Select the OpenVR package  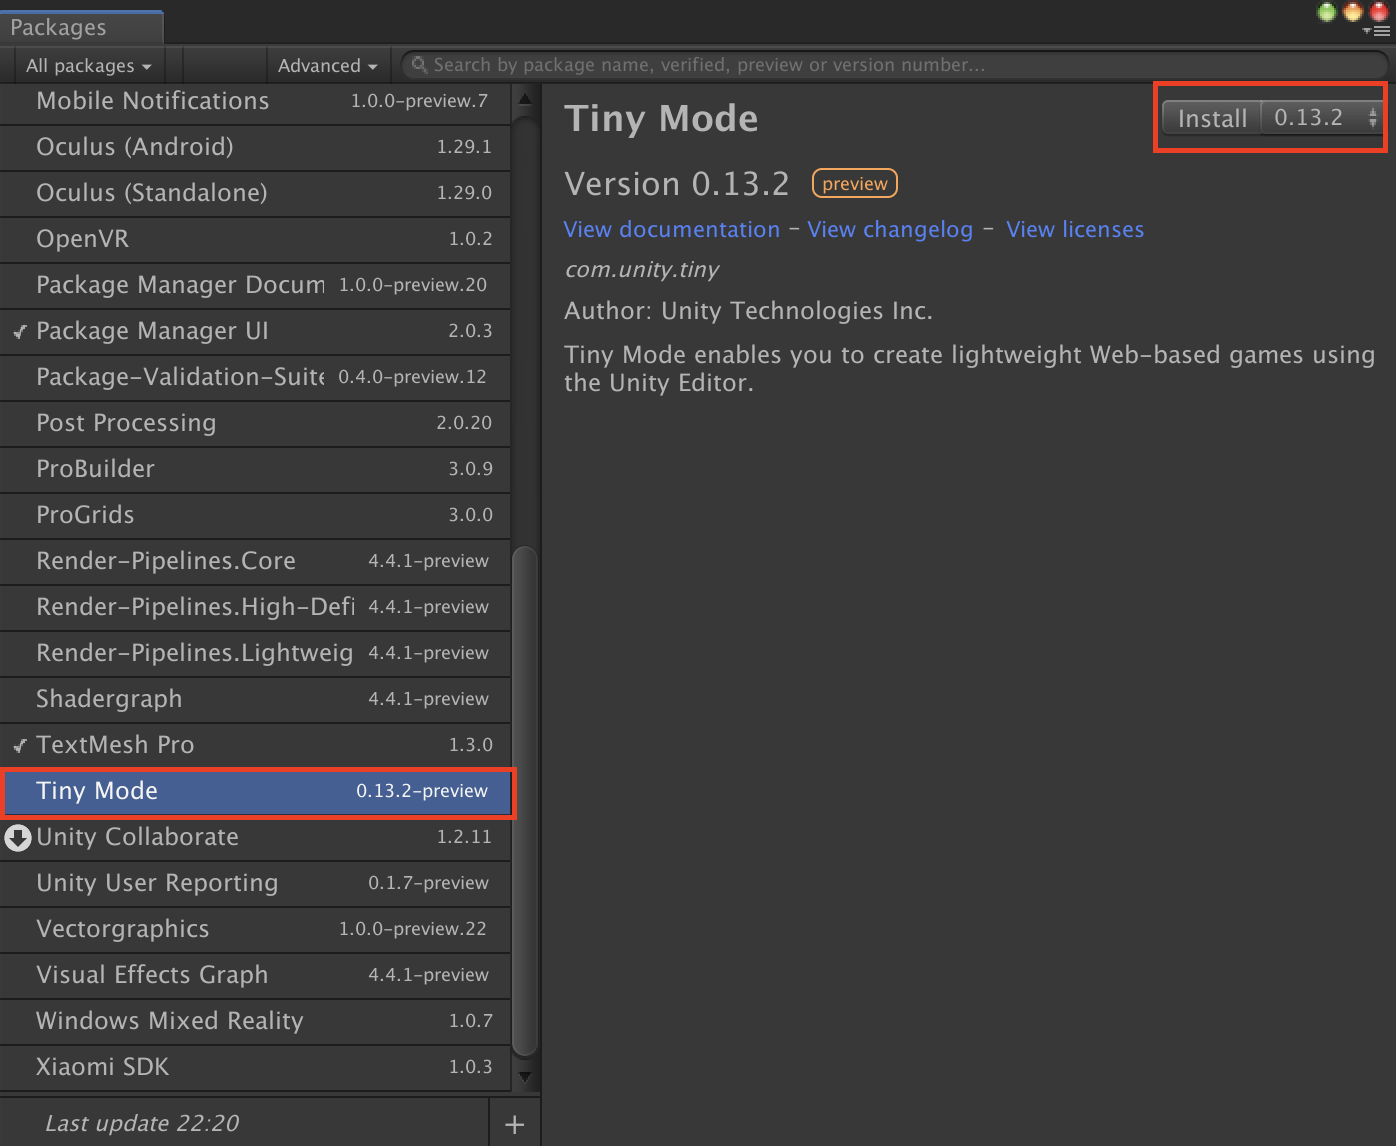(255, 239)
